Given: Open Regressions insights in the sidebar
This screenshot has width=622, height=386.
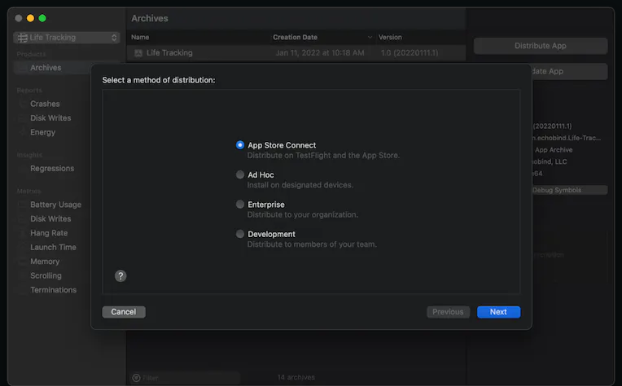Looking at the screenshot, I should point(52,168).
